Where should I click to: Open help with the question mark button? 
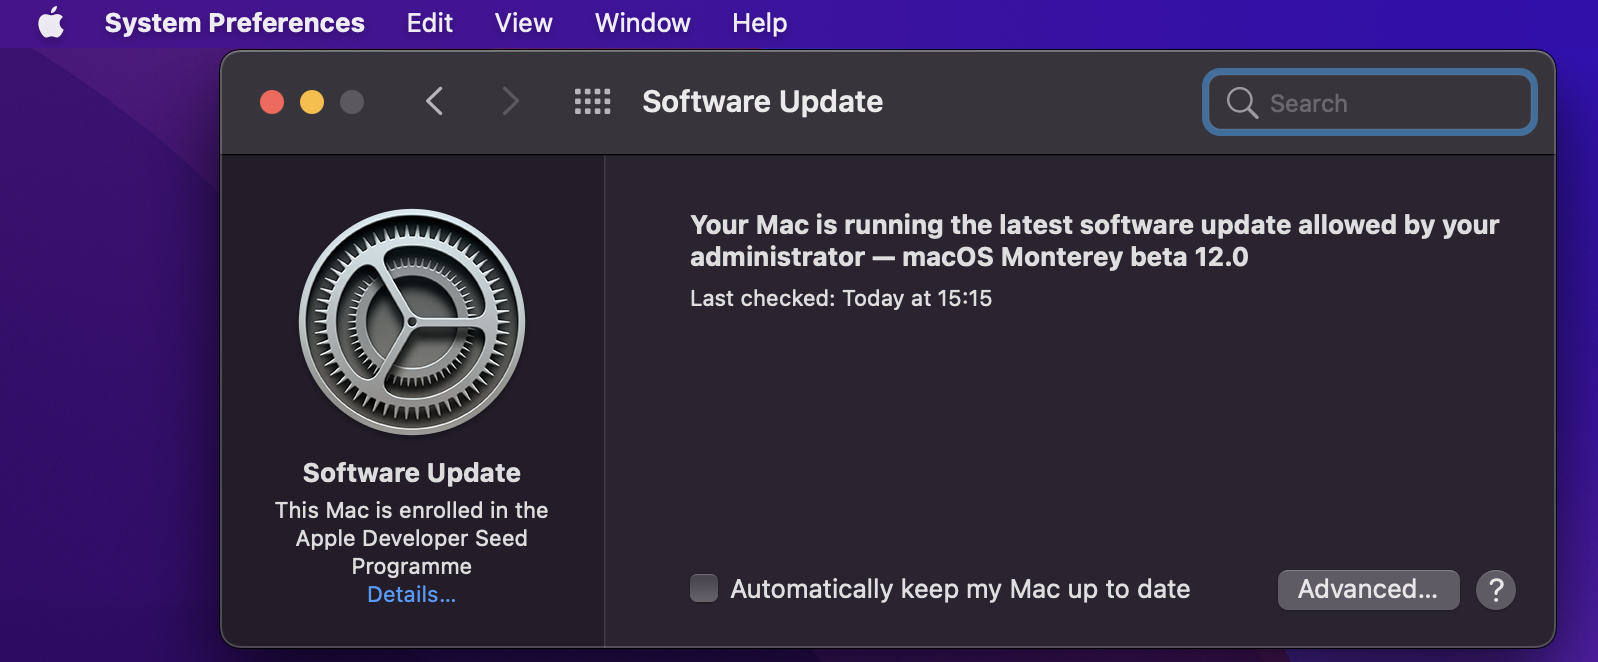tap(1496, 590)
